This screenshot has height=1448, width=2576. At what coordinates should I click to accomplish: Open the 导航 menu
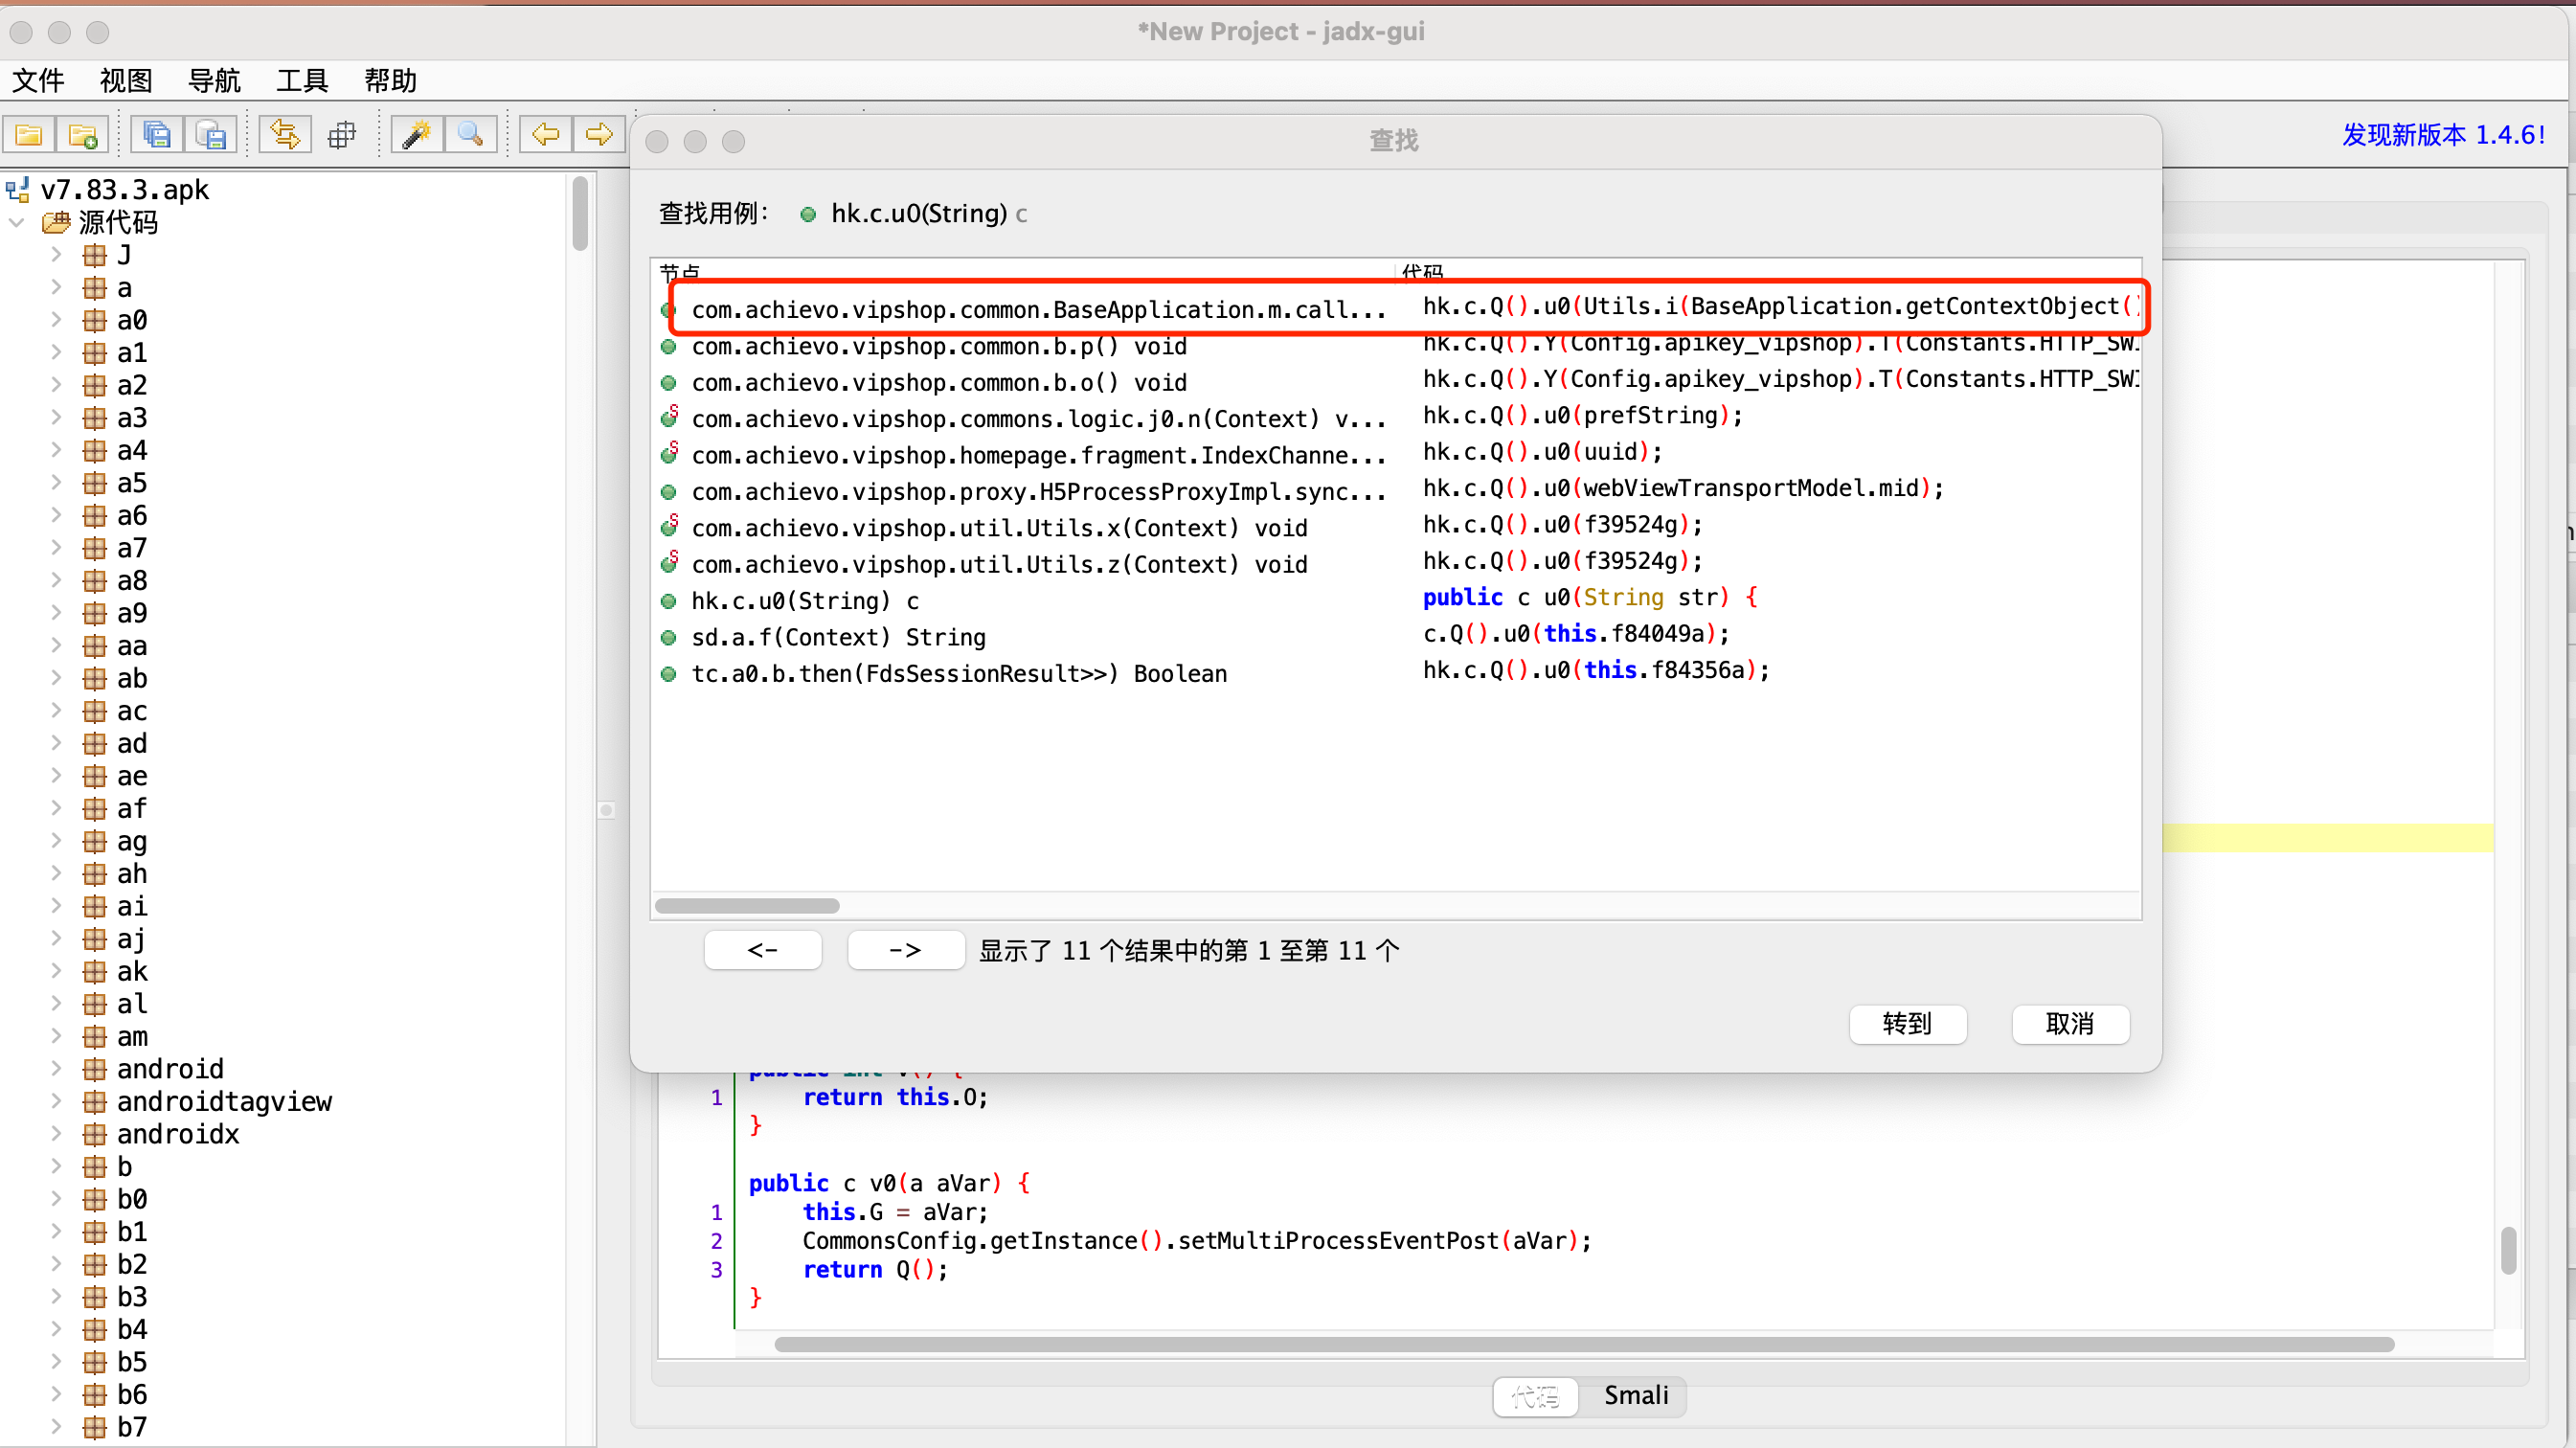tap(214, 80)
